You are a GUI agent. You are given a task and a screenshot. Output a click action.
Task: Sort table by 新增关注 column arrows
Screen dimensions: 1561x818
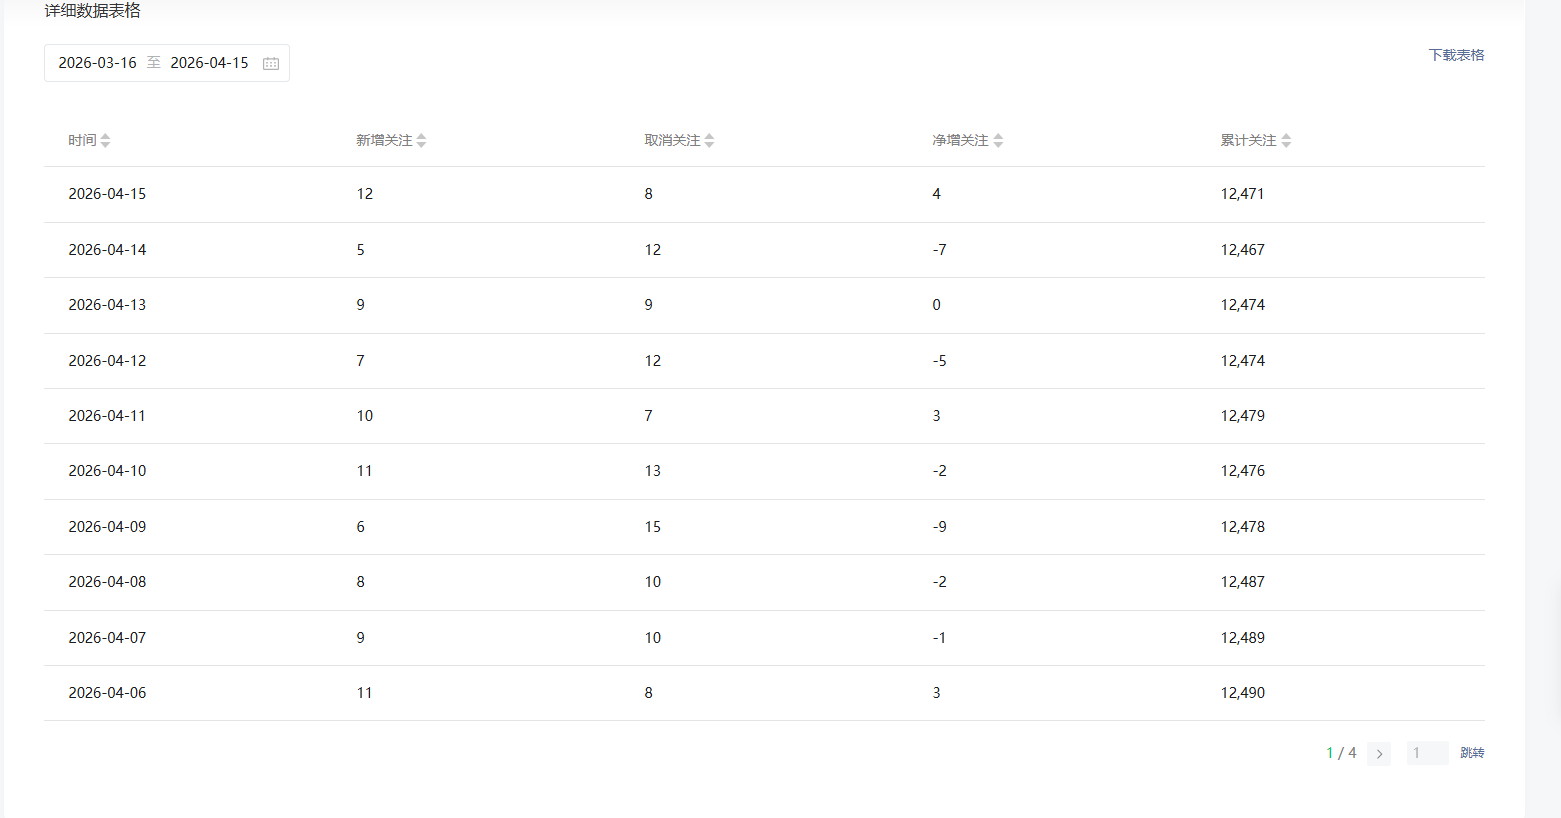click(x=421, y=141)
